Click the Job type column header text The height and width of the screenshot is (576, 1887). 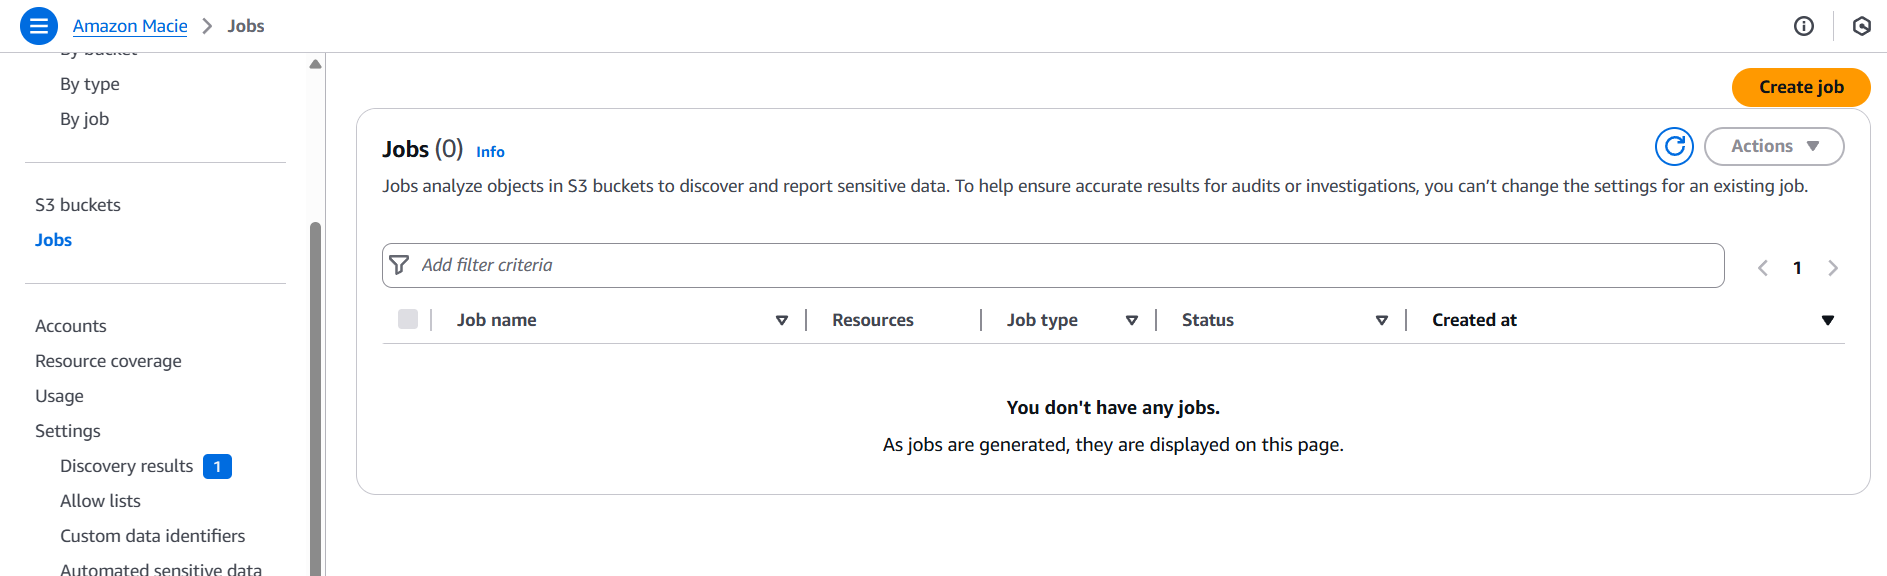pyautogui.click(x=1042, y=320)
